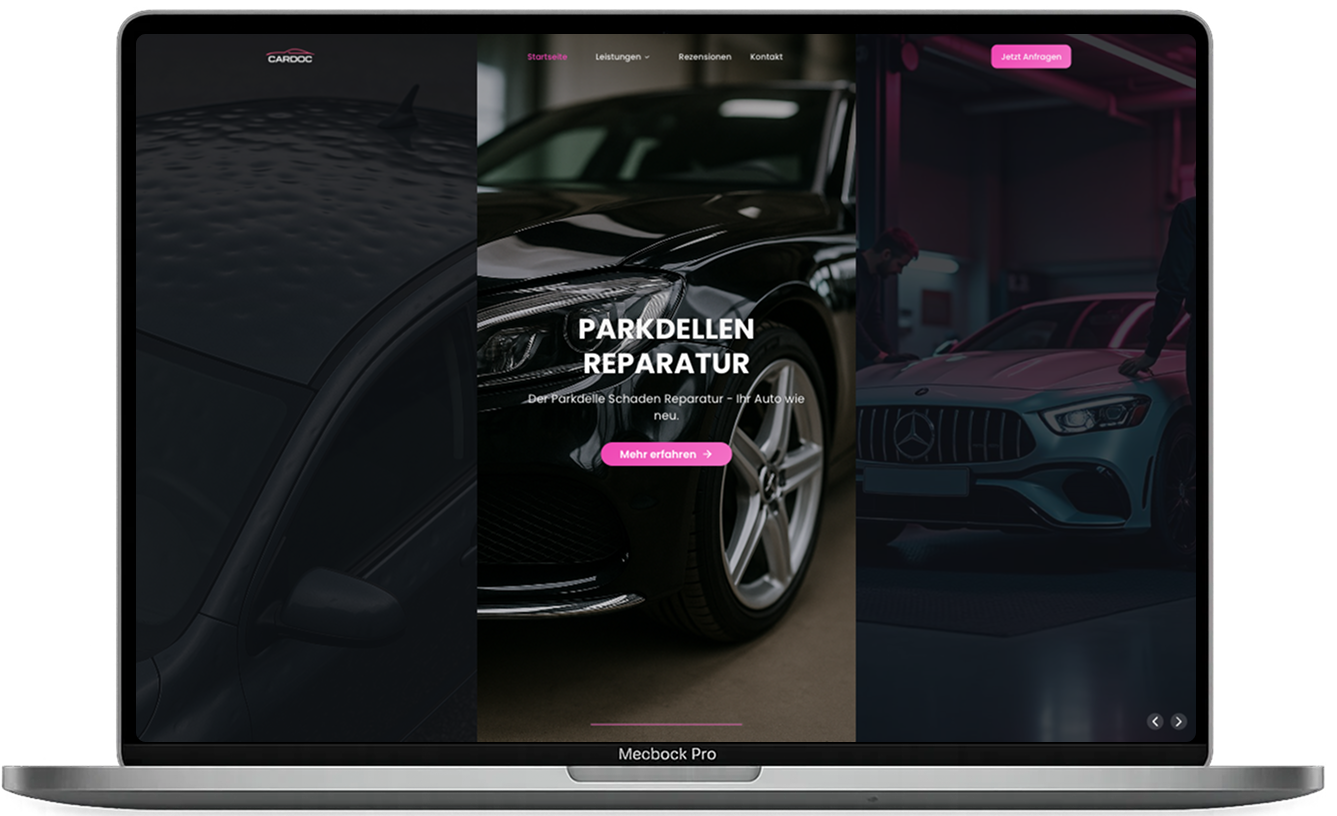Viewport: 1337px width, 816px height.
Task: Advance to the next slide arrow
Action: pos(1179,721)
